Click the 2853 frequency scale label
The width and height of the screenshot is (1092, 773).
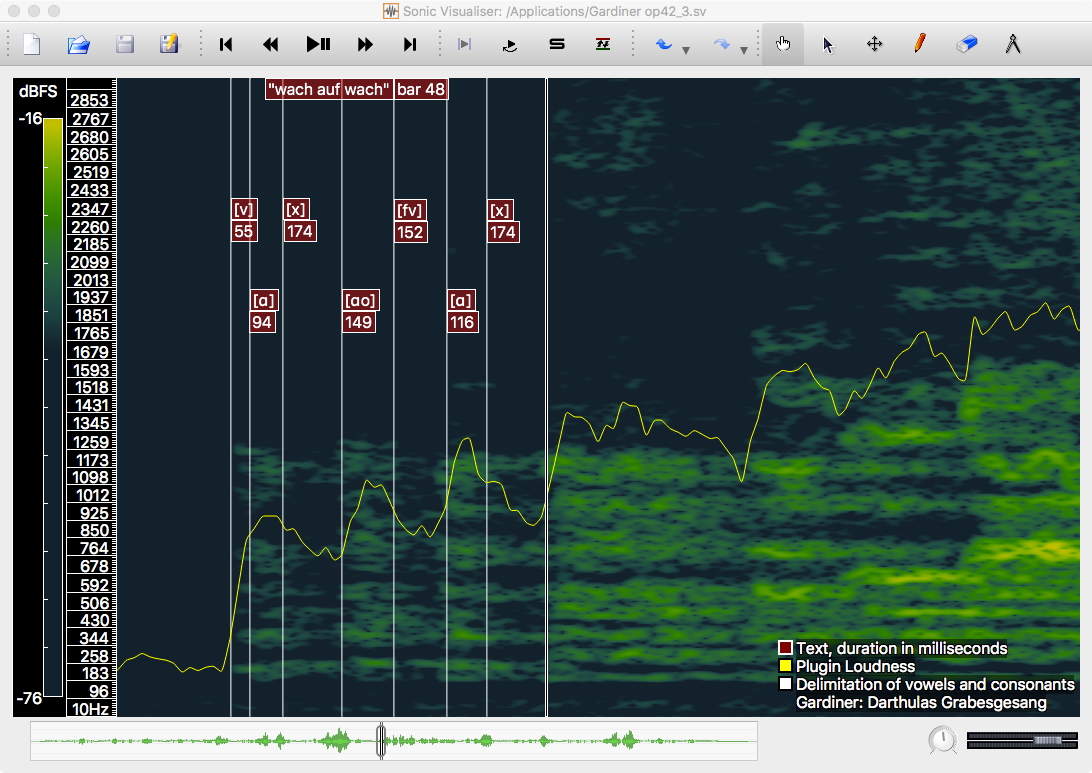pos(90,100)
